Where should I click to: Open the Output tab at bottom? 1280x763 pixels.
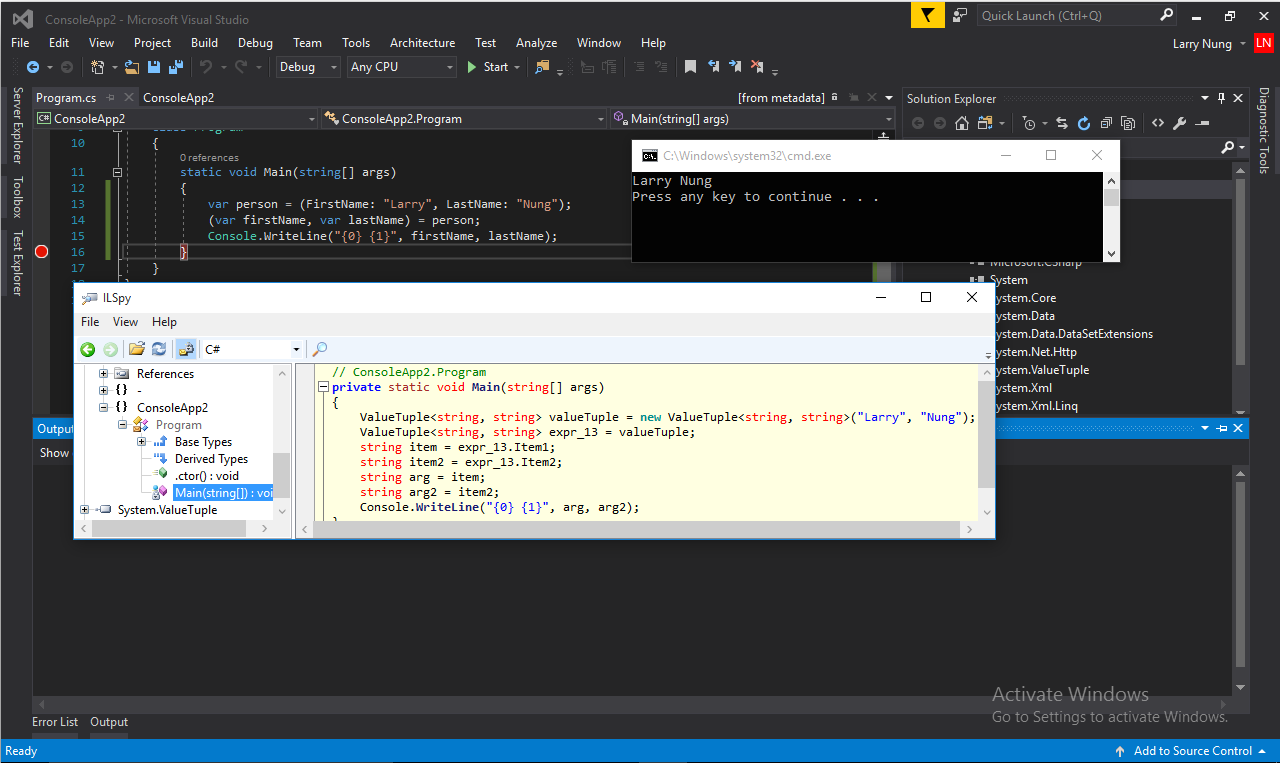click(109, 722)
